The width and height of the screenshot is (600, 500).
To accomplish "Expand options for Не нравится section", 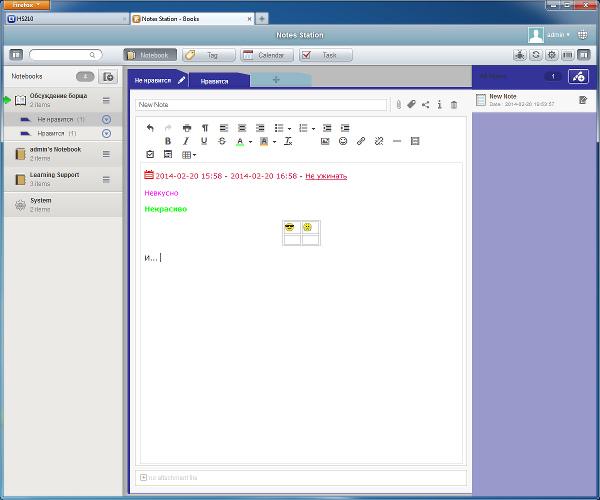I will point(107,119).
